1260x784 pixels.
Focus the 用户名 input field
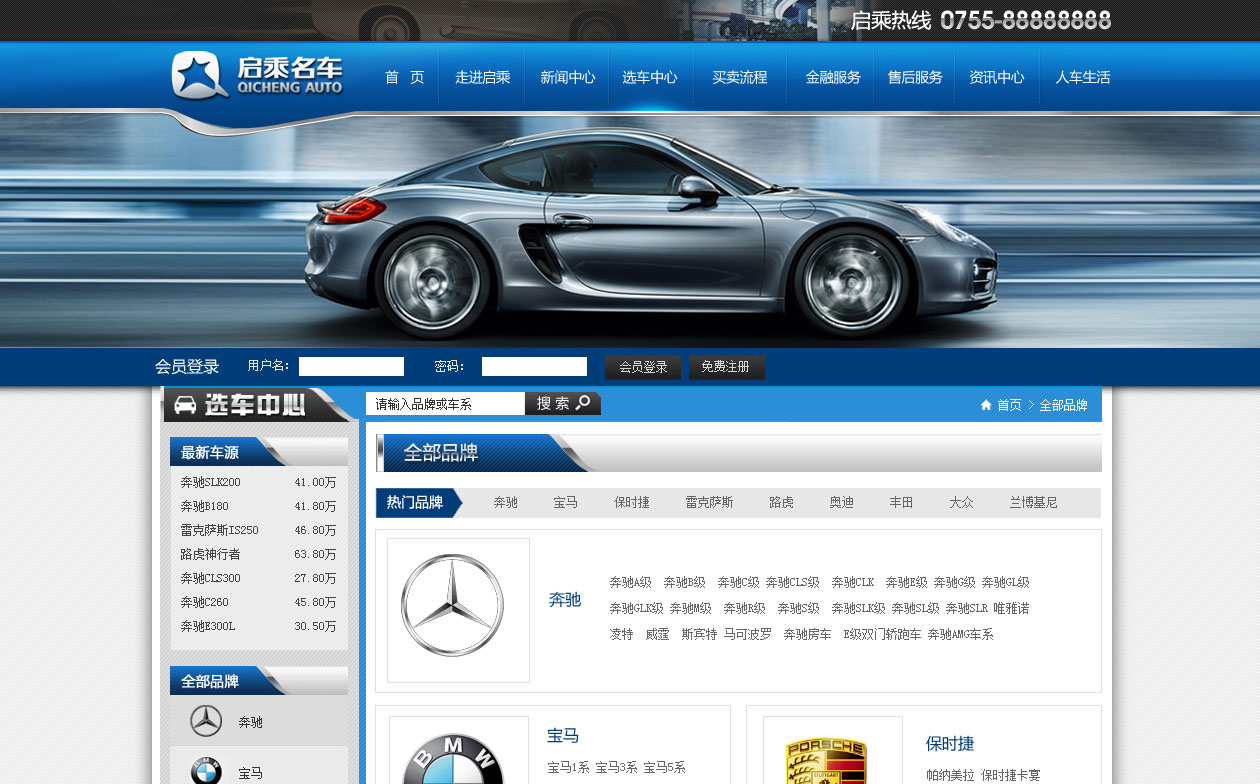(x=351, y=366)
